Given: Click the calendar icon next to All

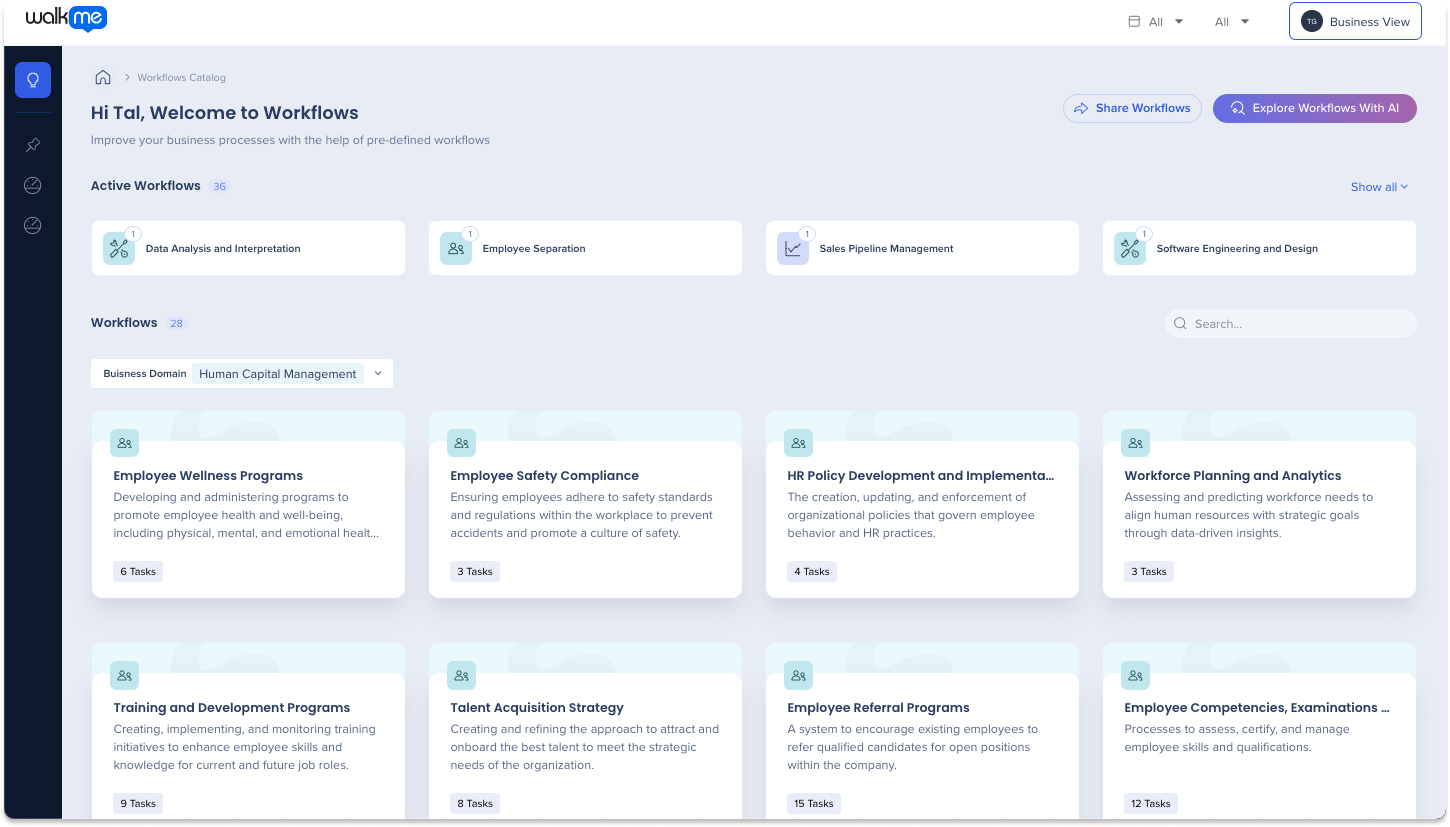Looking at the screenshot, I should 1134,21.
